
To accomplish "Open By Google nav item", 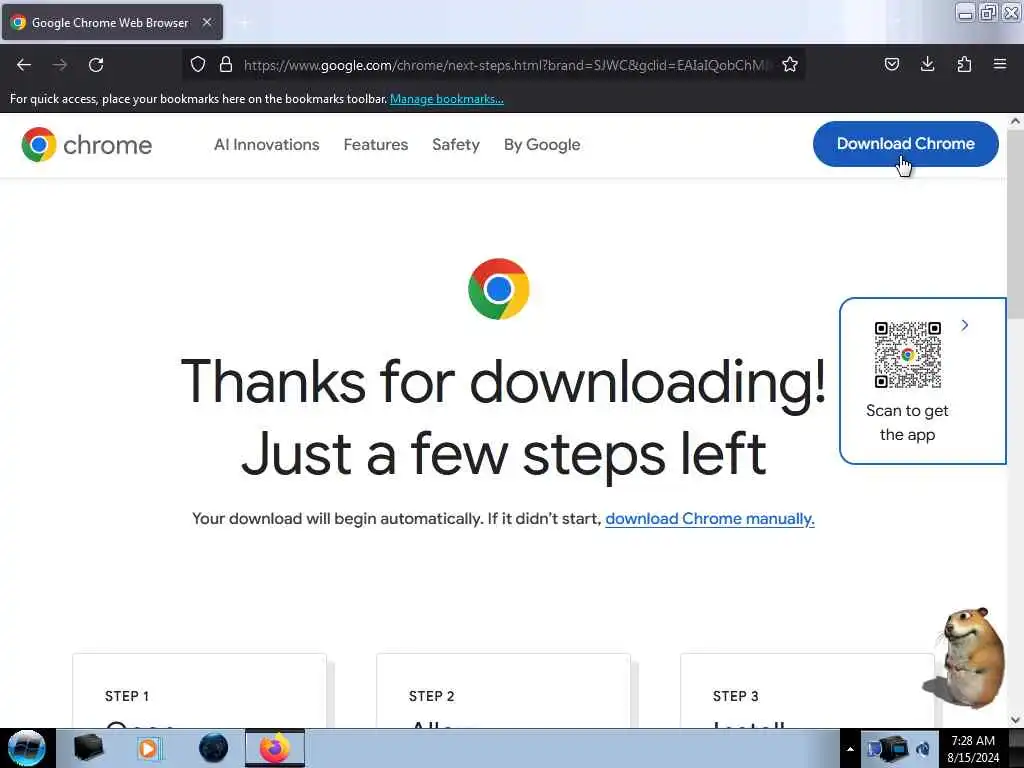I will pyautogui.click(x=542, y=144).
